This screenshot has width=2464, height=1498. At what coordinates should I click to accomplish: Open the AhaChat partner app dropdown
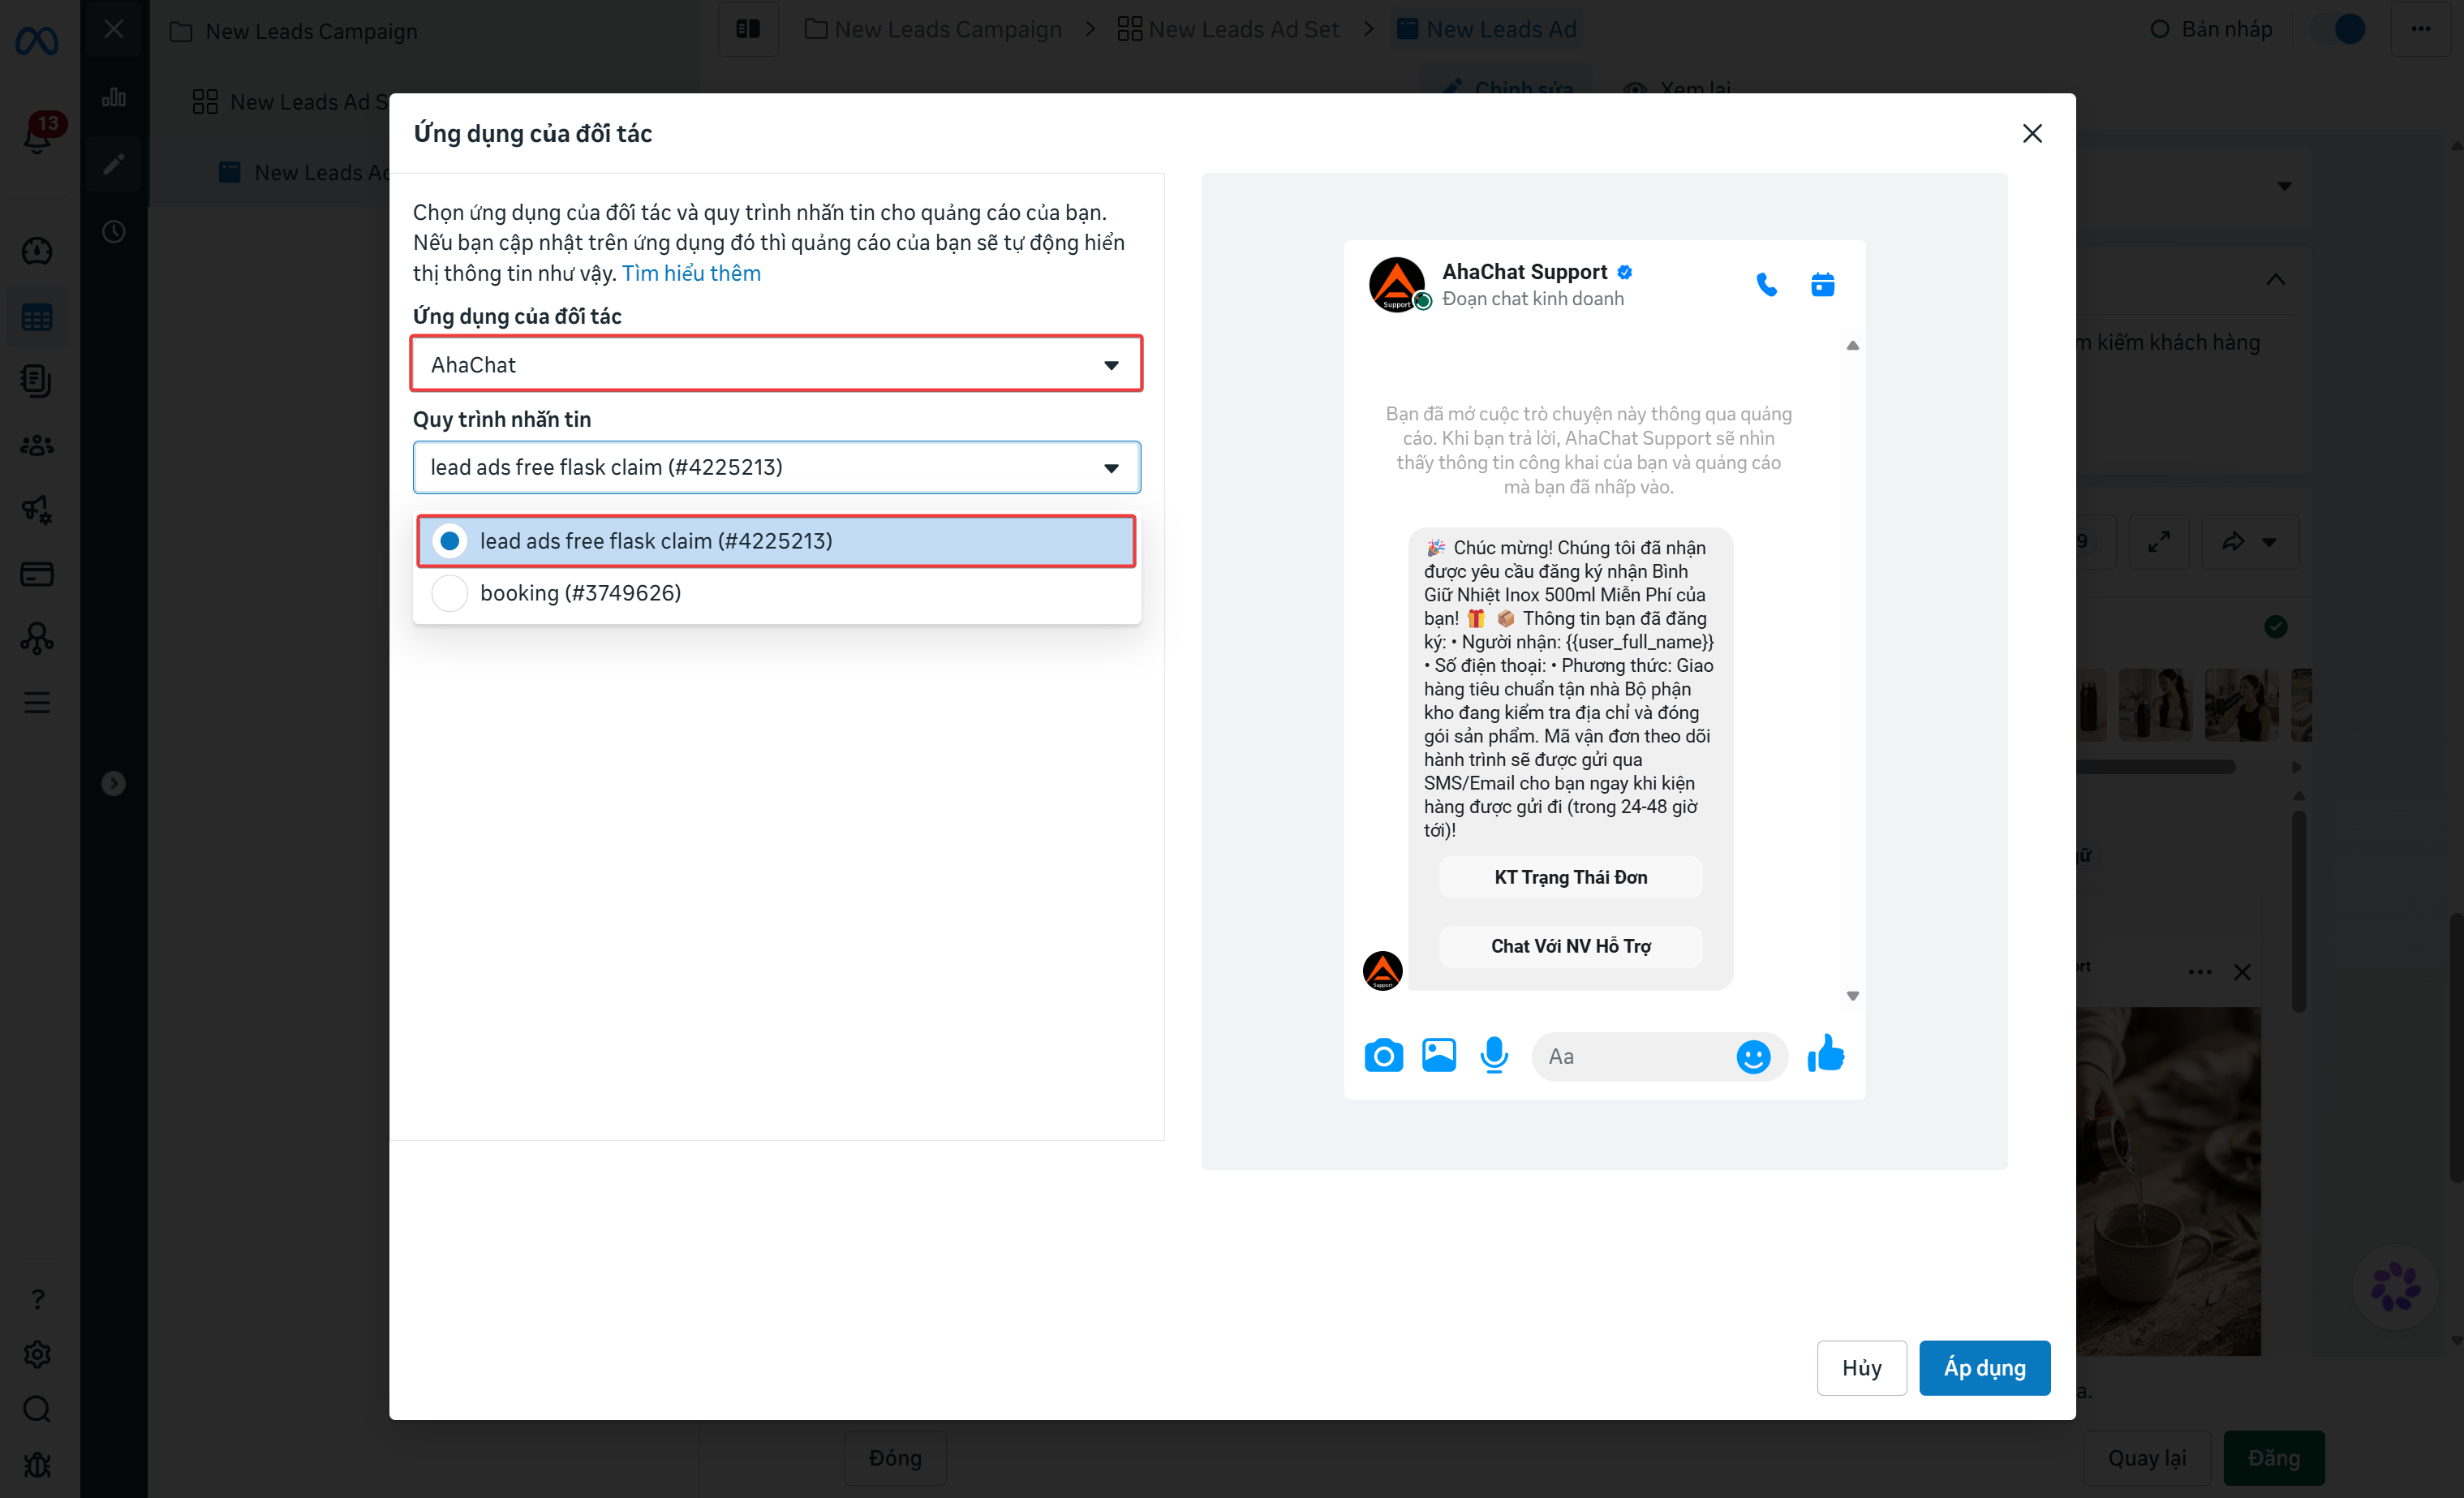point(776,364)
